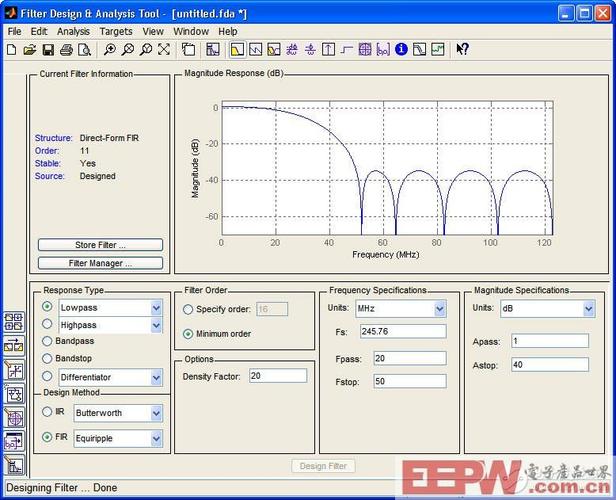The height and width of the screenshot is (500, 616).
Task: Show the Step Response plot
Action: coord(346,49)
